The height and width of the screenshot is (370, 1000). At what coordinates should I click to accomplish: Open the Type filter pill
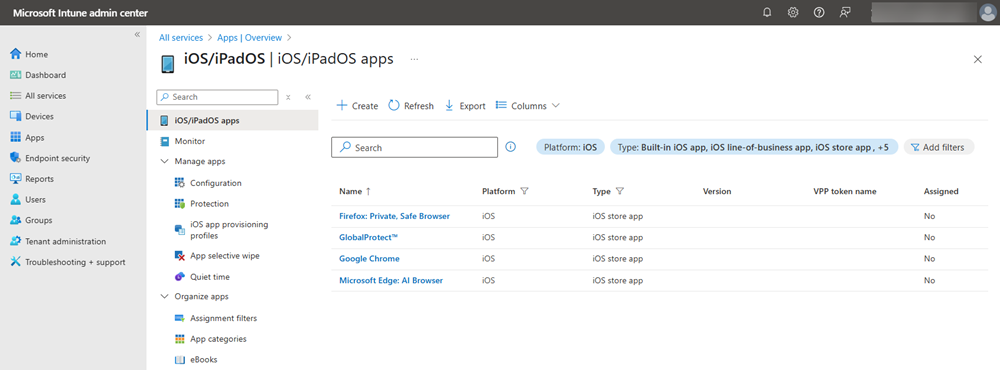tap(754, 147)
